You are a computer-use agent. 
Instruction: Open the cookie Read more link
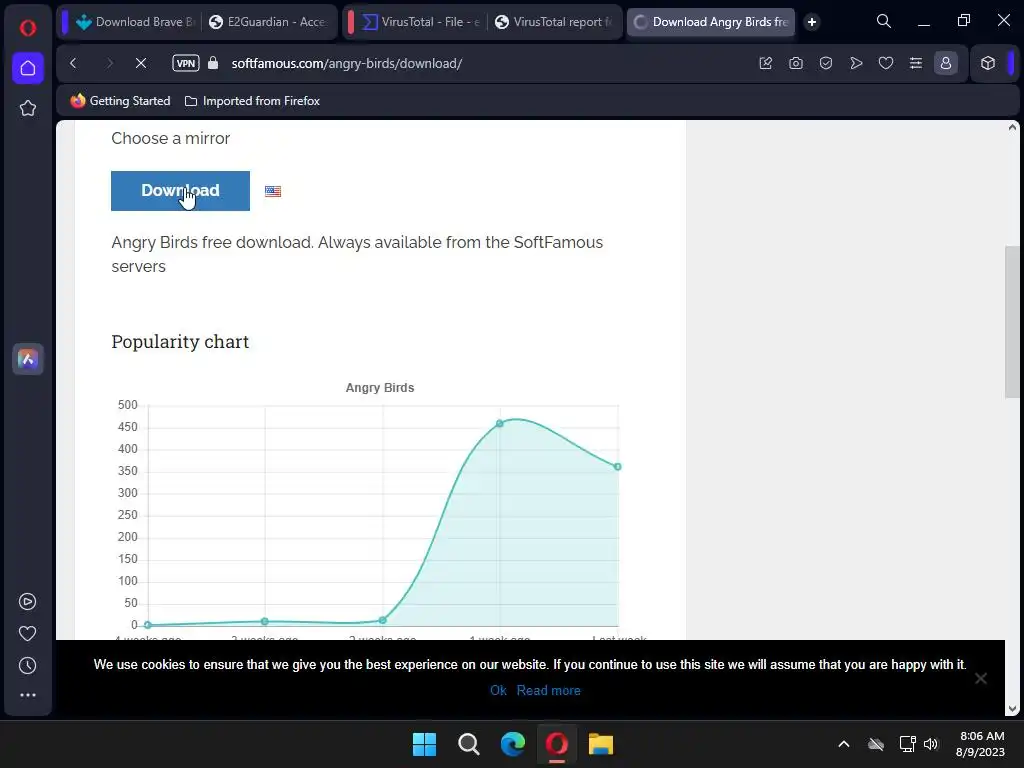pyautogui.click(x=549, y=690)
